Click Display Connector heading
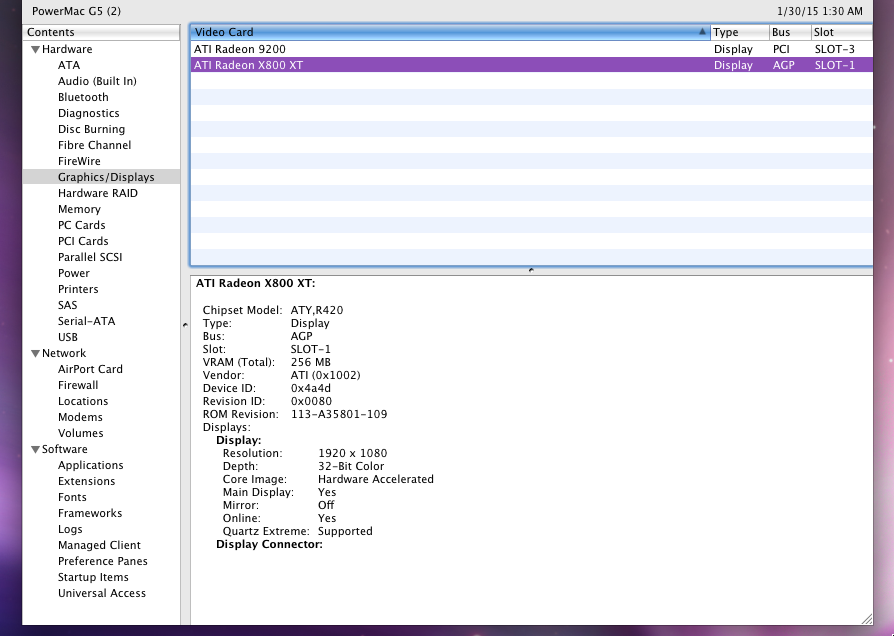Viewport: 894px width, 636px height. (269, 544)
